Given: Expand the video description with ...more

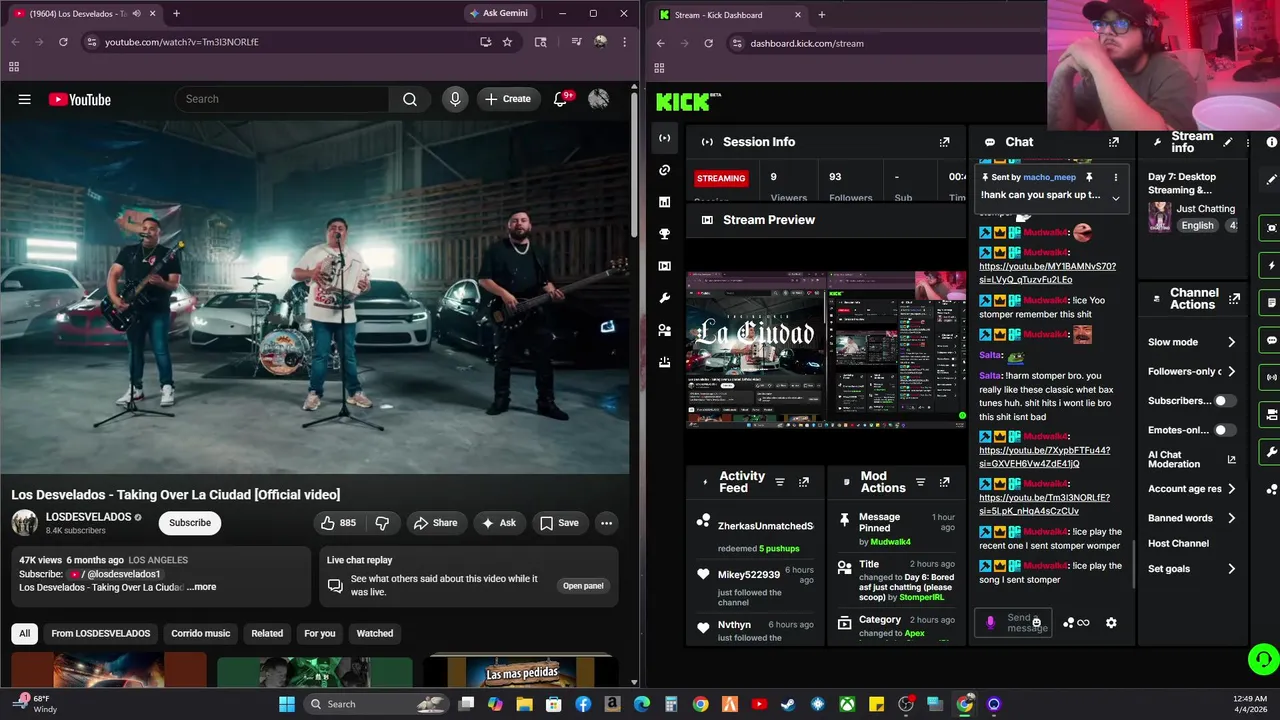Looking at the screenshot, I should click(201, 587).
